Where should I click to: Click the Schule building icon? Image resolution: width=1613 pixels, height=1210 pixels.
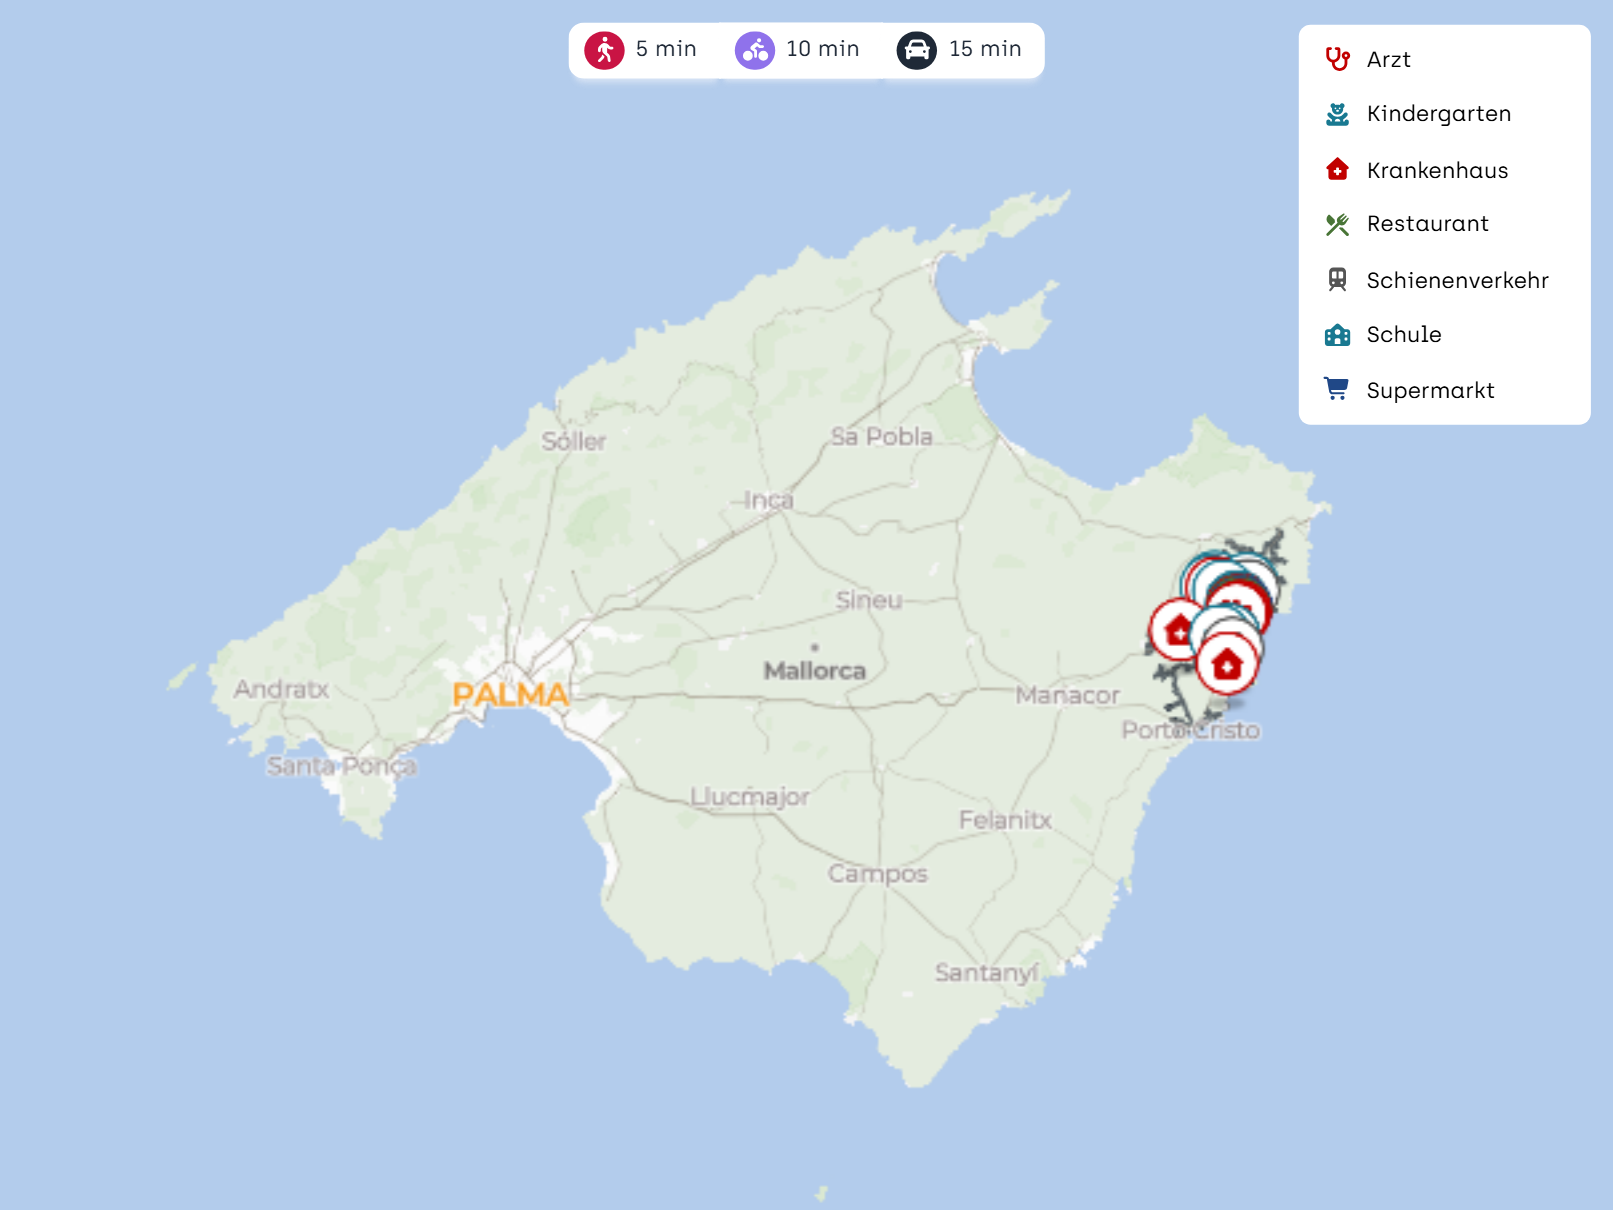pos(1337,335)
